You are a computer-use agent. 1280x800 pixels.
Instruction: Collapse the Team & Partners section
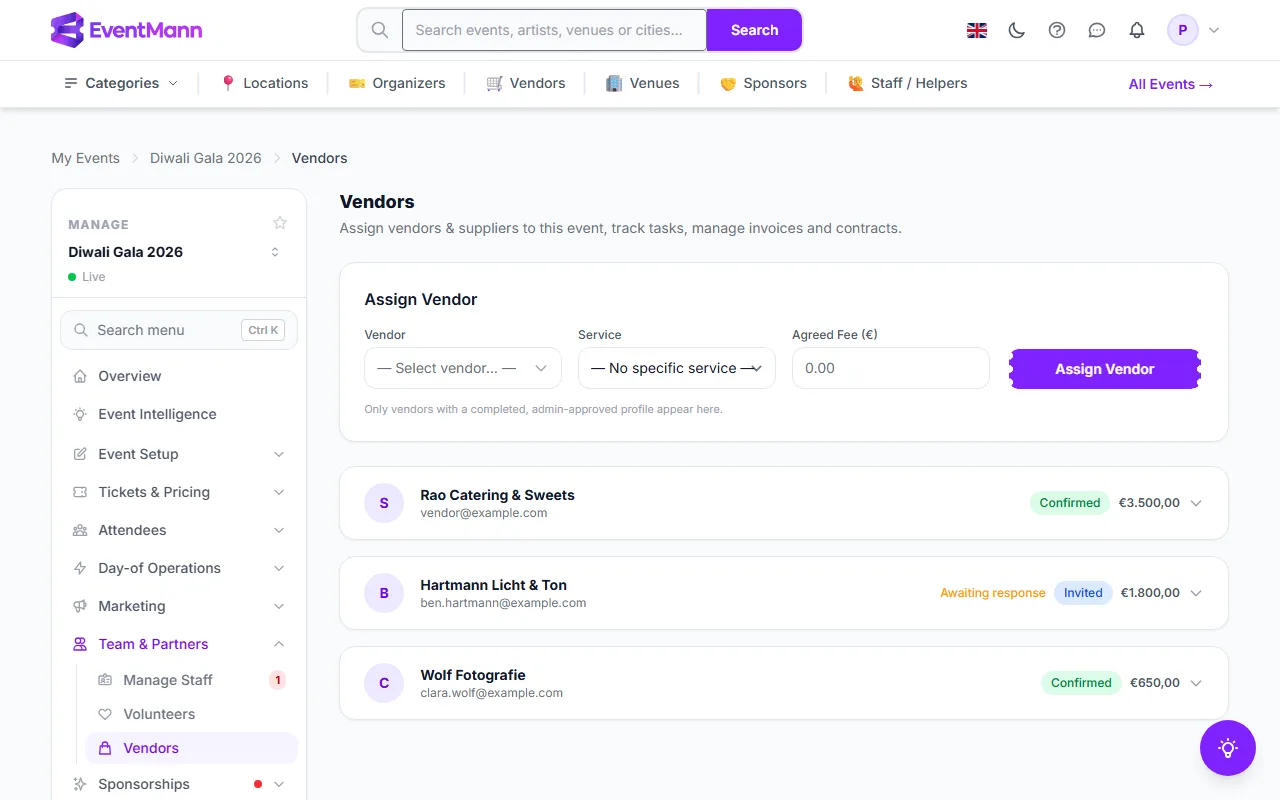(x=179, y=644)
